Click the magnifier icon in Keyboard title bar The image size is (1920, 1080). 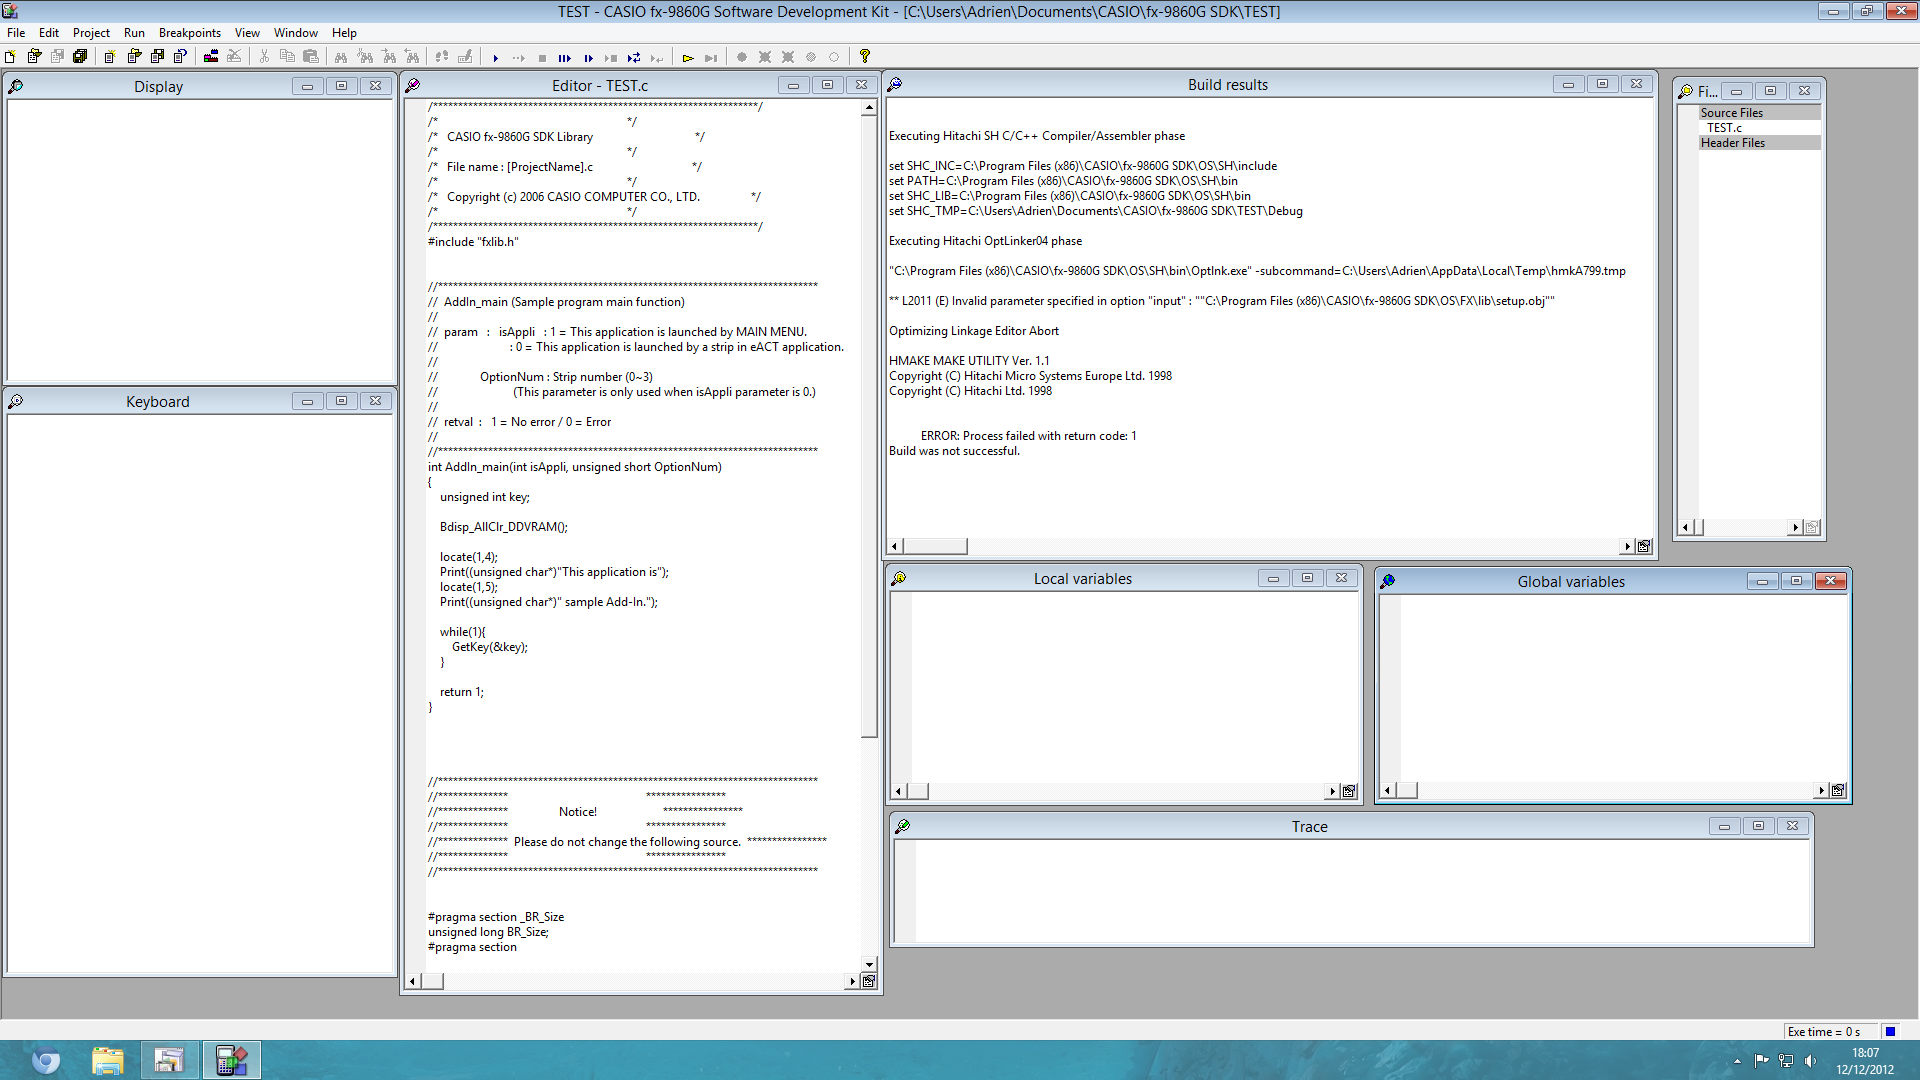point(16,401)
